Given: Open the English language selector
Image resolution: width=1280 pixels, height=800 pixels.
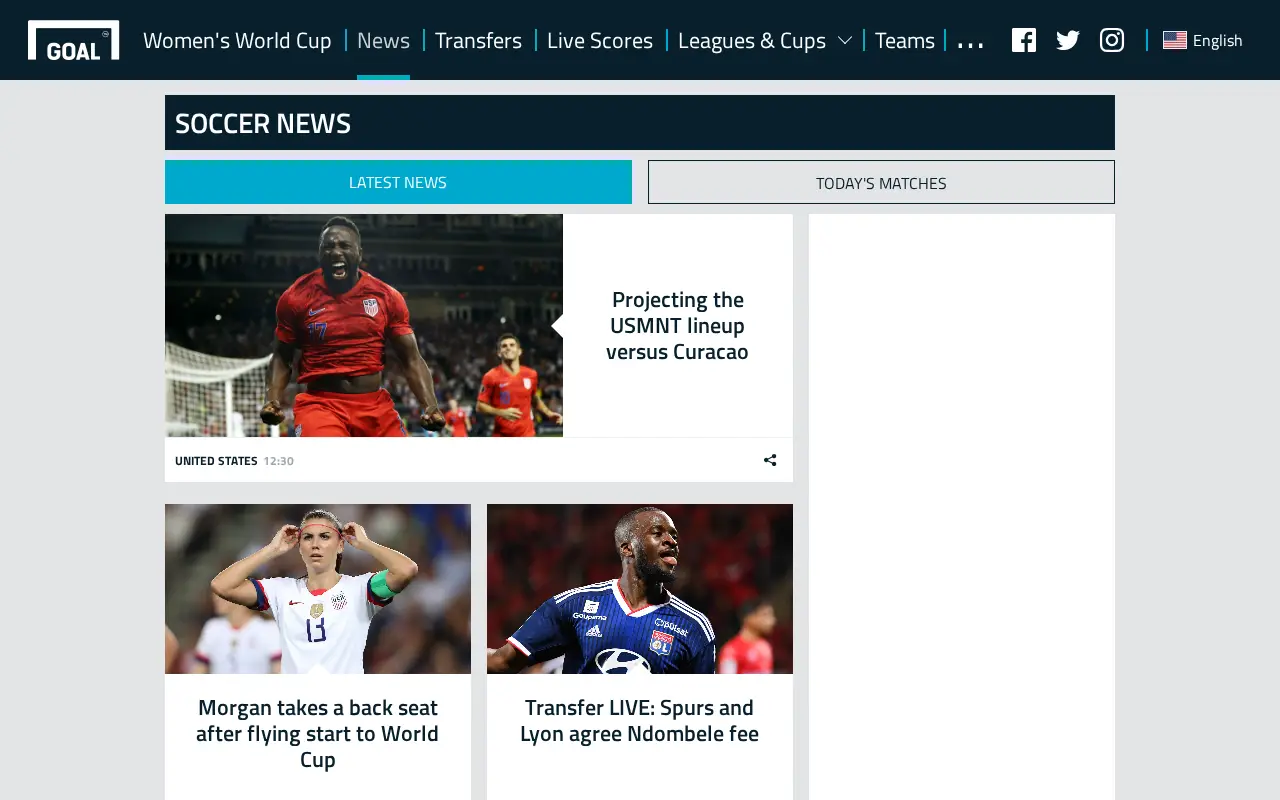Looking at the screenshot, I should 1203,40.
